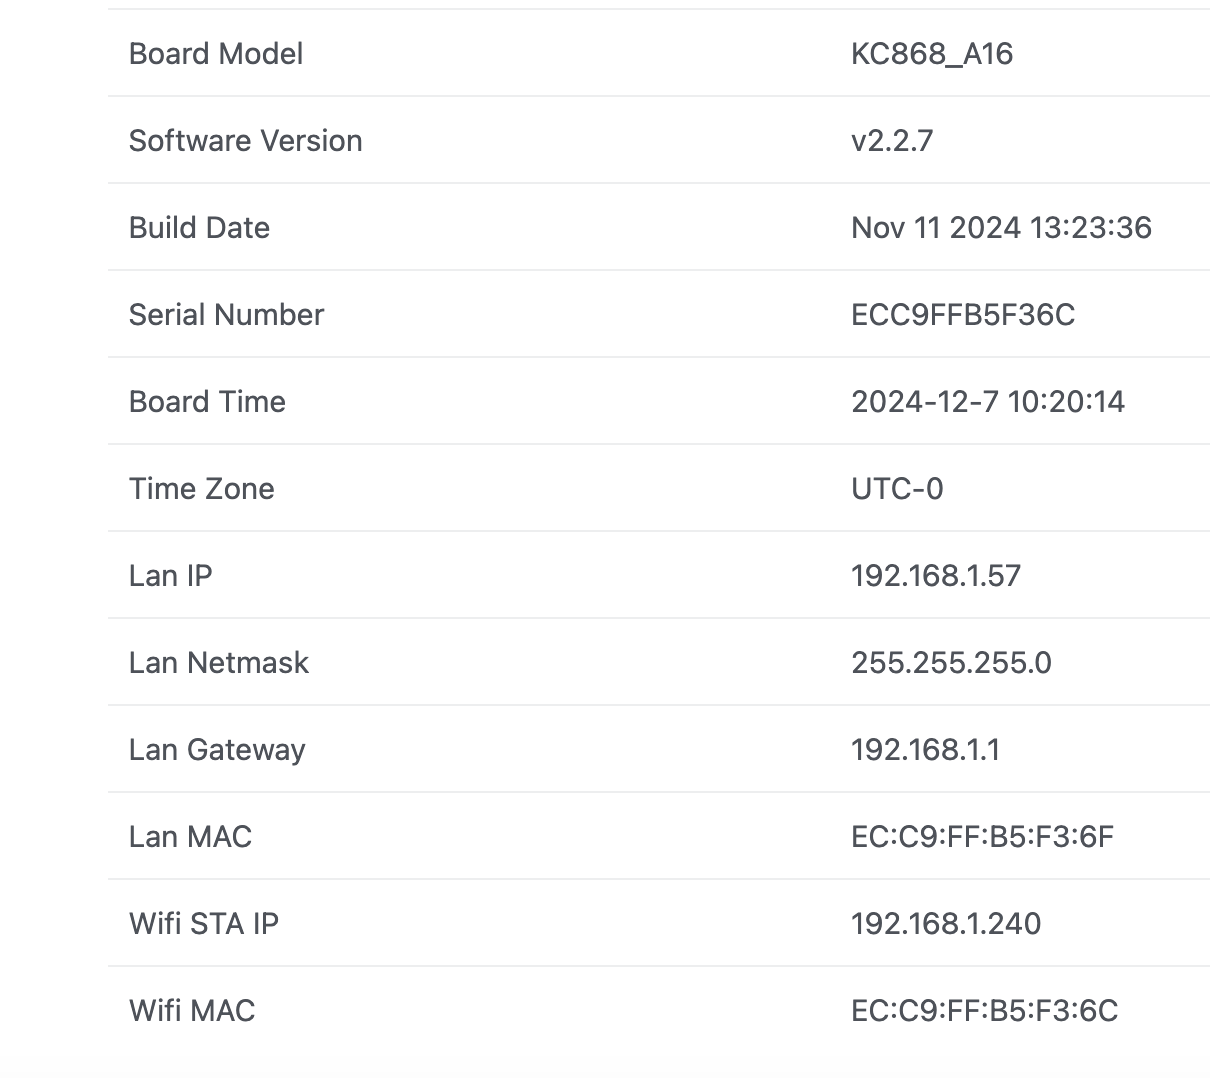The image size is (1210, 1078).
Task: Click the Wifi STA IP label
Action: click(x=203, y=924)
